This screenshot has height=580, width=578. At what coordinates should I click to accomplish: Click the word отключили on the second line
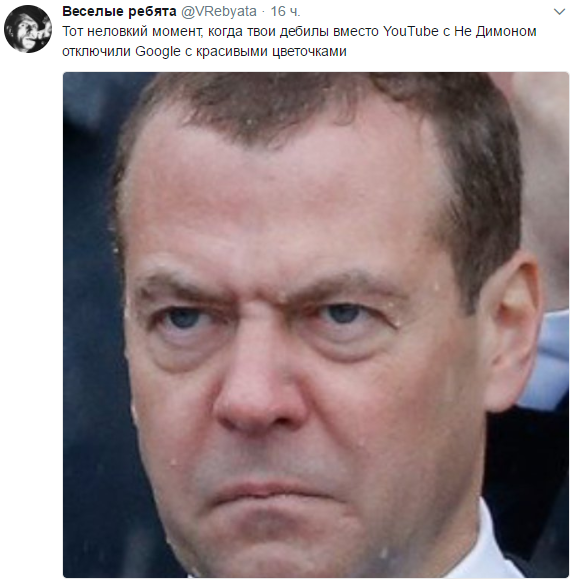click(97, 51)
